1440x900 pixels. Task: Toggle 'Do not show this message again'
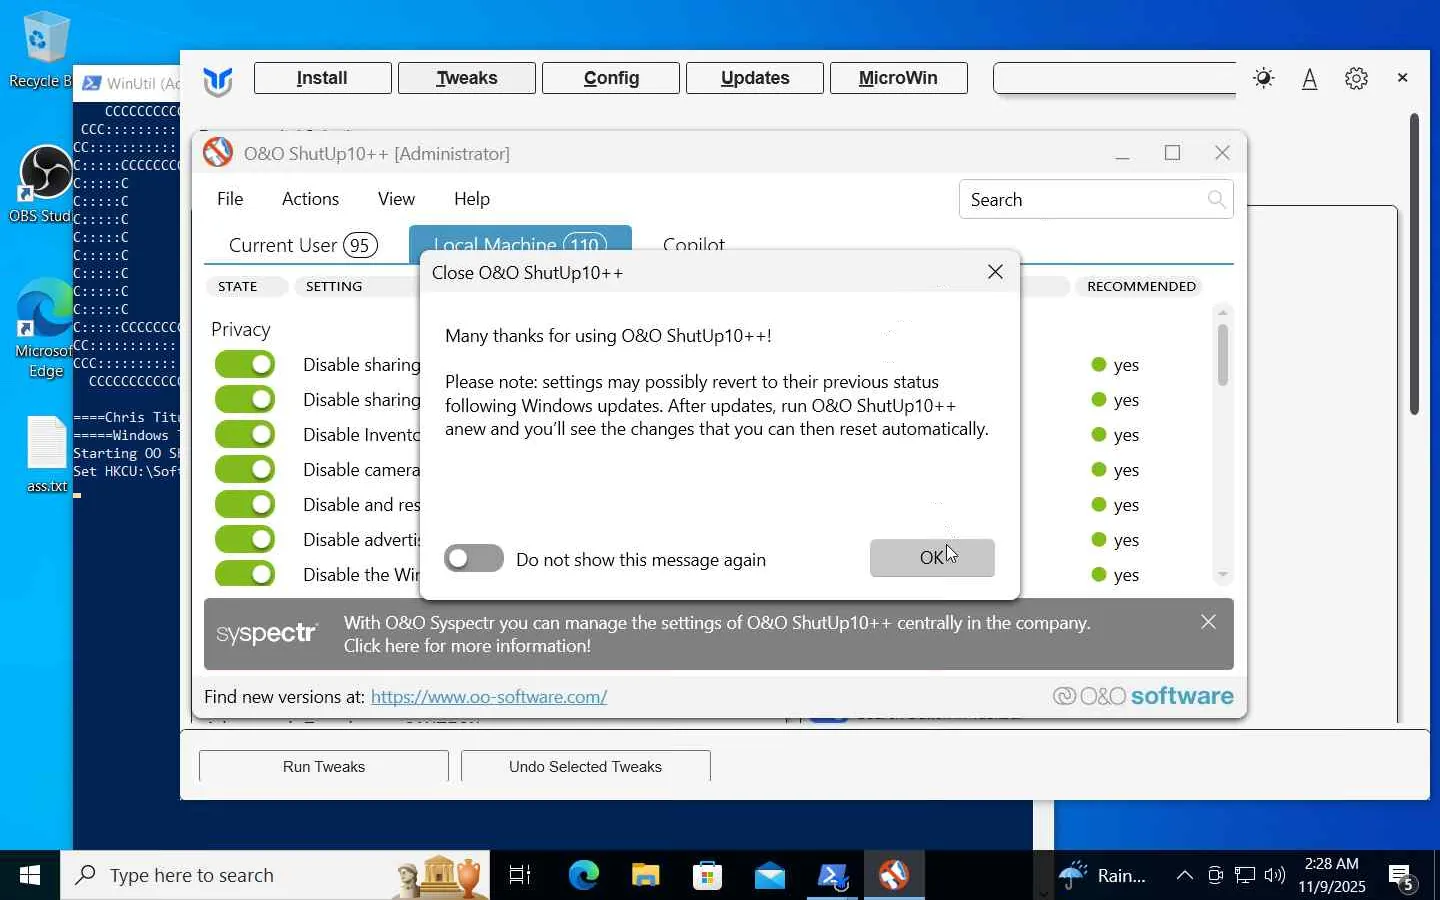pos(474,558)
